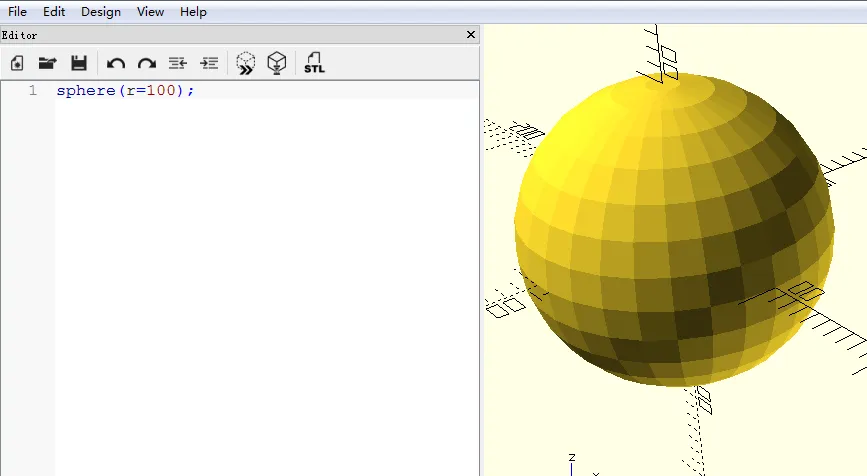Open the View menu
The width and height of the screenshot is (867, 476).
click(150, 12)
